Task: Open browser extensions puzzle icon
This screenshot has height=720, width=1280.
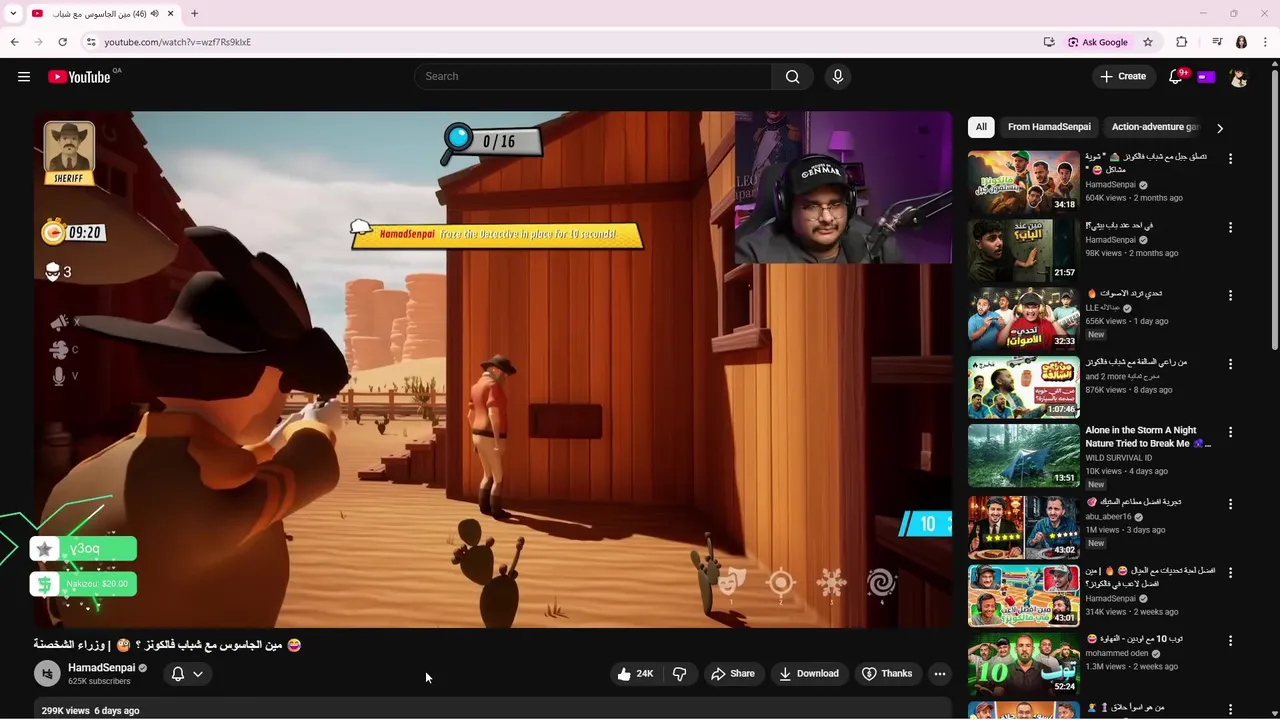Action: pos(1181,42)
